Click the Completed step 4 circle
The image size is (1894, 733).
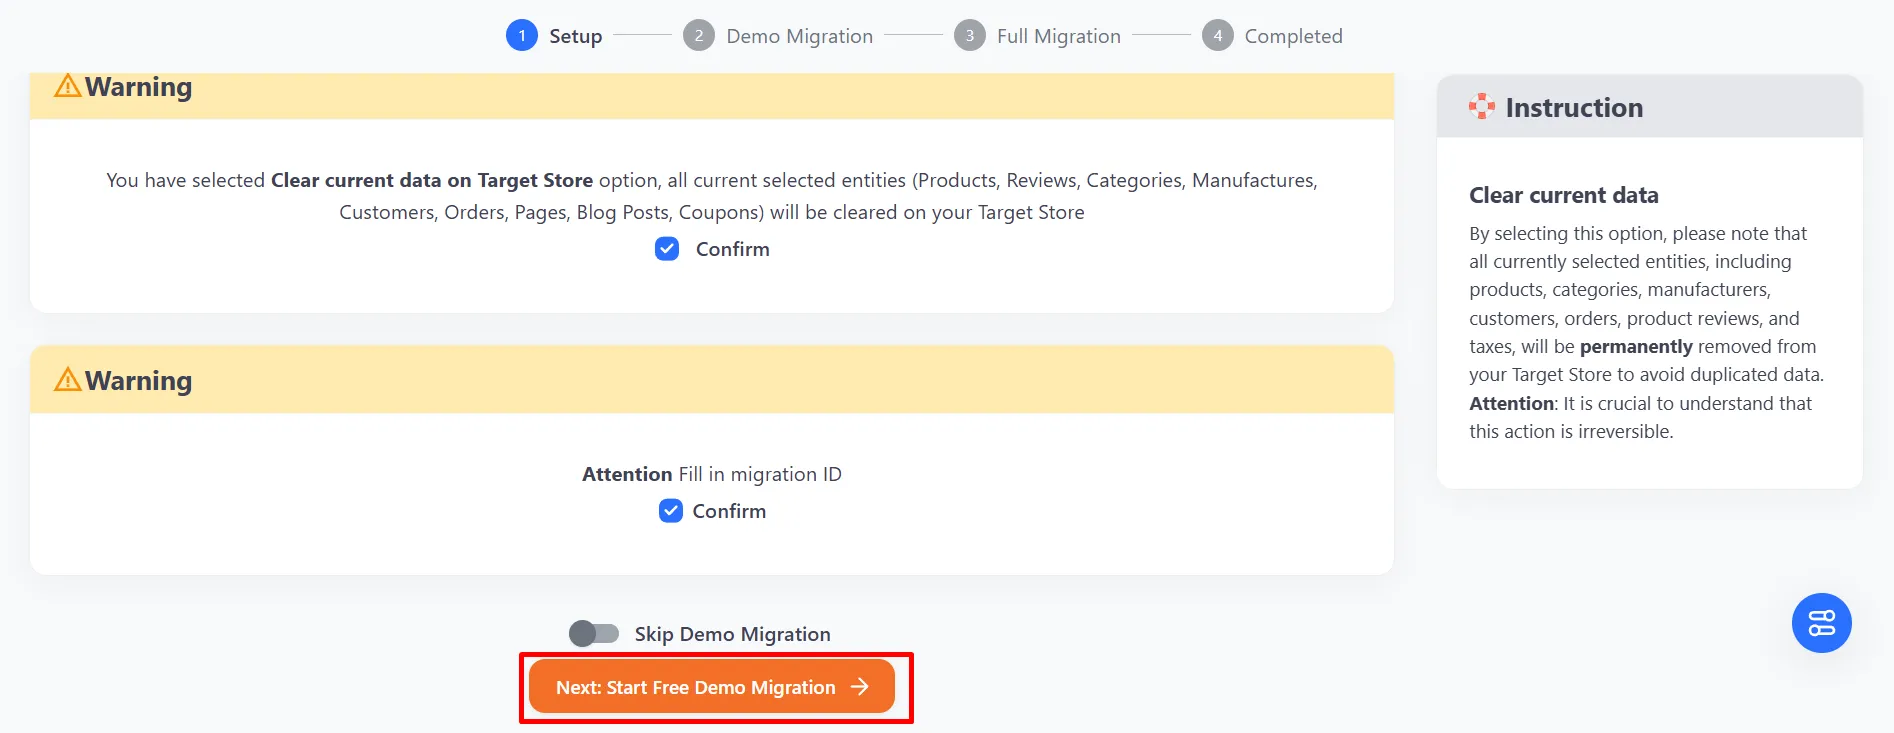tap(1217, 36)
